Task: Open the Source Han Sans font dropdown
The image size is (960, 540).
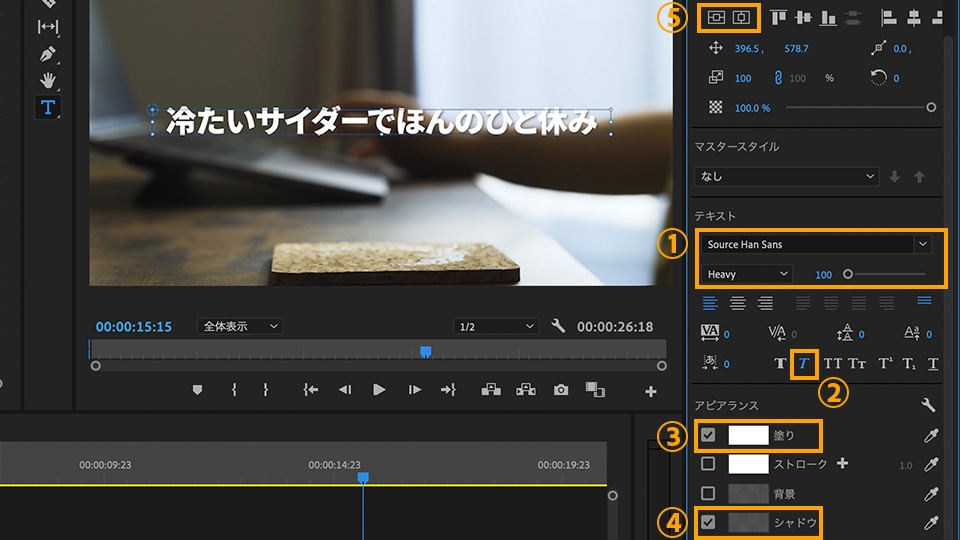Action: pyautogui.click(x=816, y=244)
